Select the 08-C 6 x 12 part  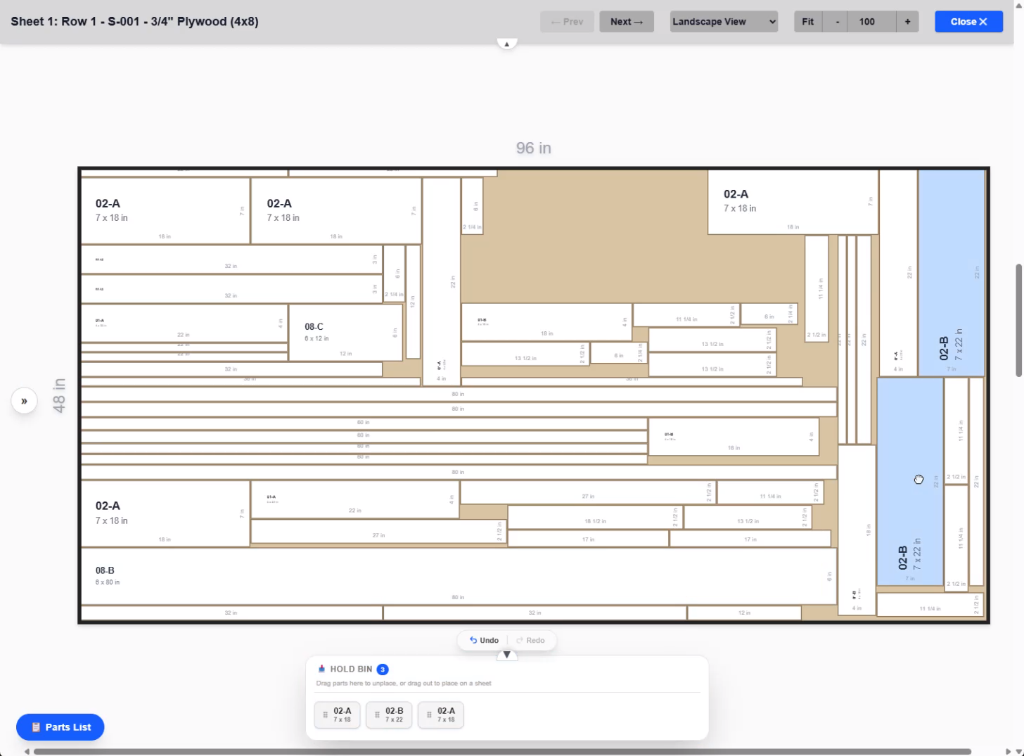(x=345, y=332)
